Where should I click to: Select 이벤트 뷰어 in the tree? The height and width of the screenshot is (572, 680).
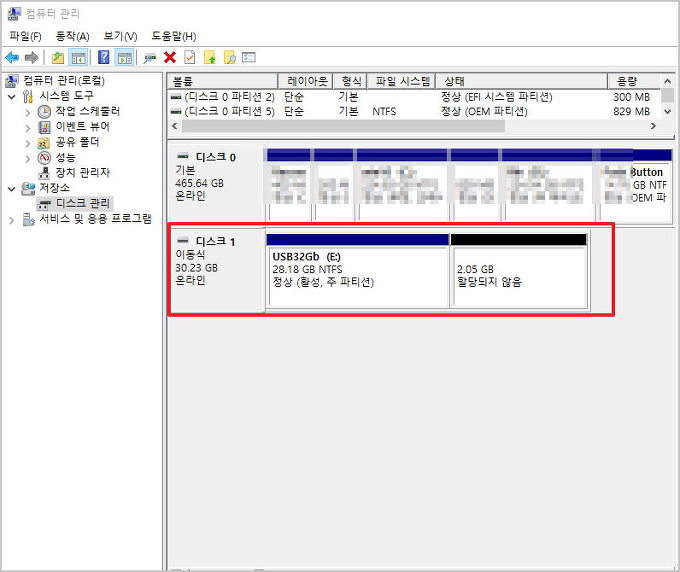(x=82, y=127)
